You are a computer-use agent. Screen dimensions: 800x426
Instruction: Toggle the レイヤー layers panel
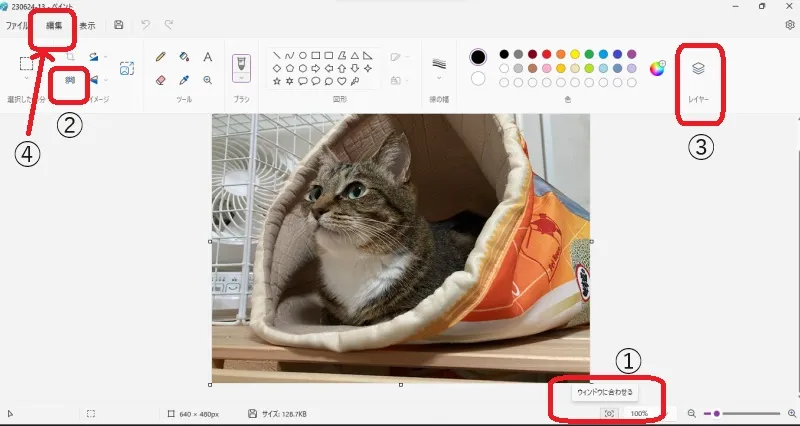click(x=698, y=68)
